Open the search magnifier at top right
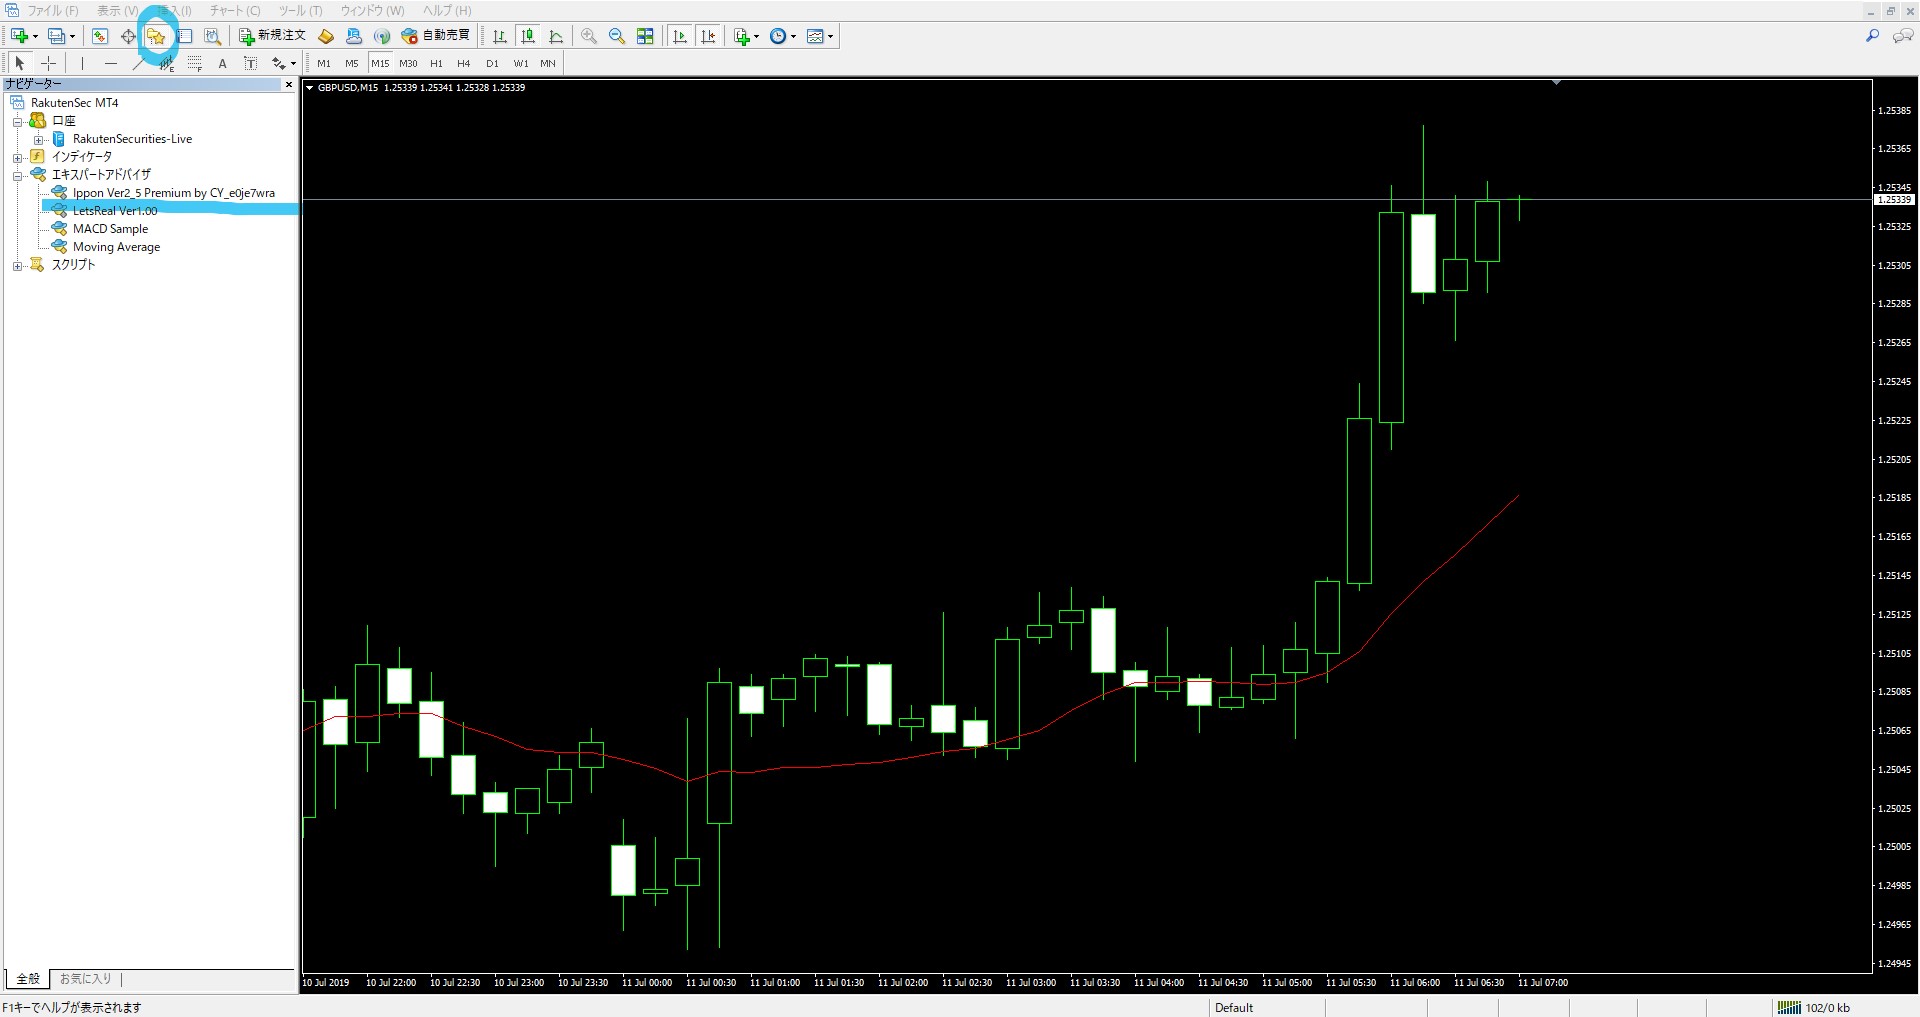 pos(1873,36)
